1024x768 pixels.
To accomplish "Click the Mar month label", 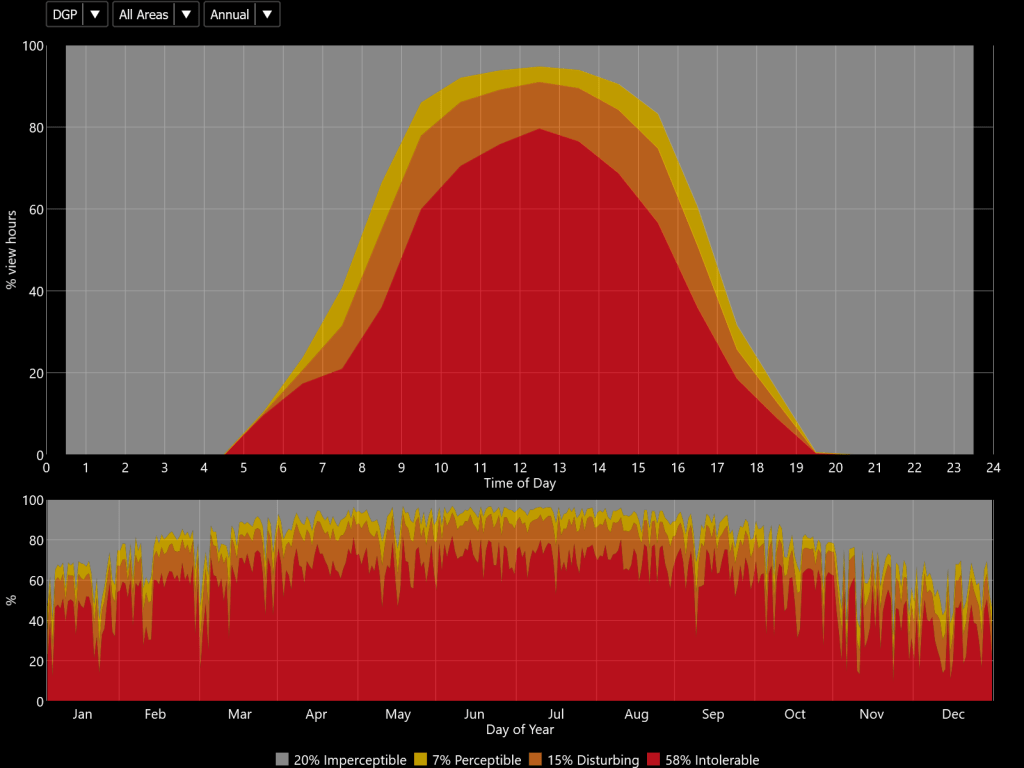I will 239,714.
